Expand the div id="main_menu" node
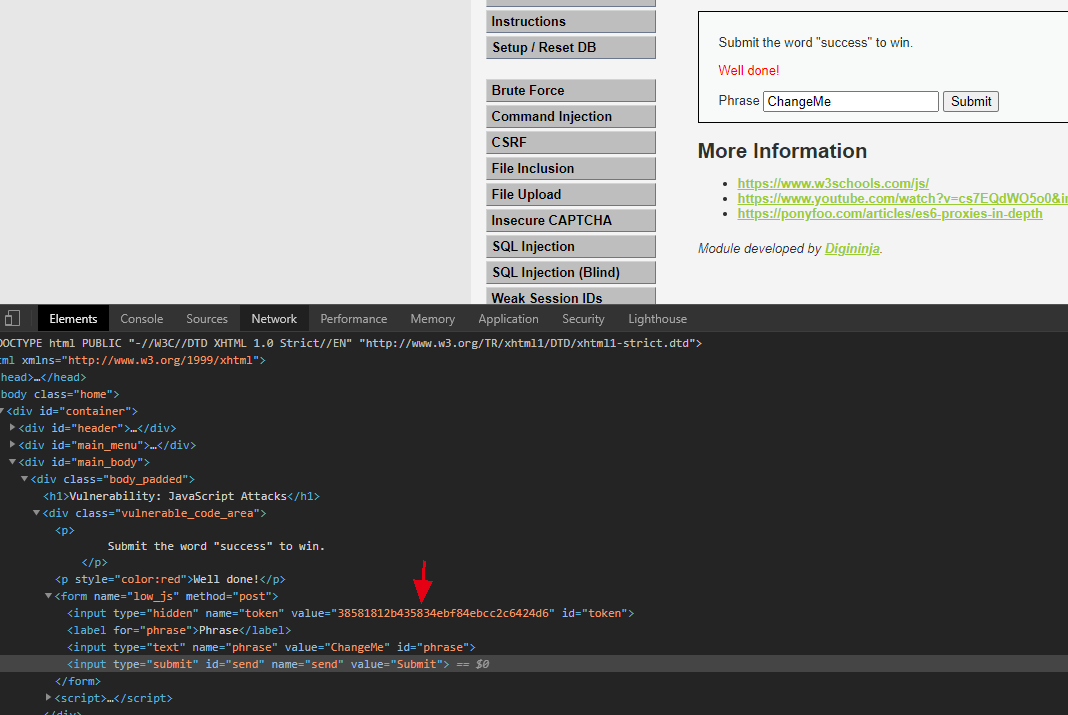The width and height of the screenshot is (1068, 715). pyautogui.click(x=12, y=444)
